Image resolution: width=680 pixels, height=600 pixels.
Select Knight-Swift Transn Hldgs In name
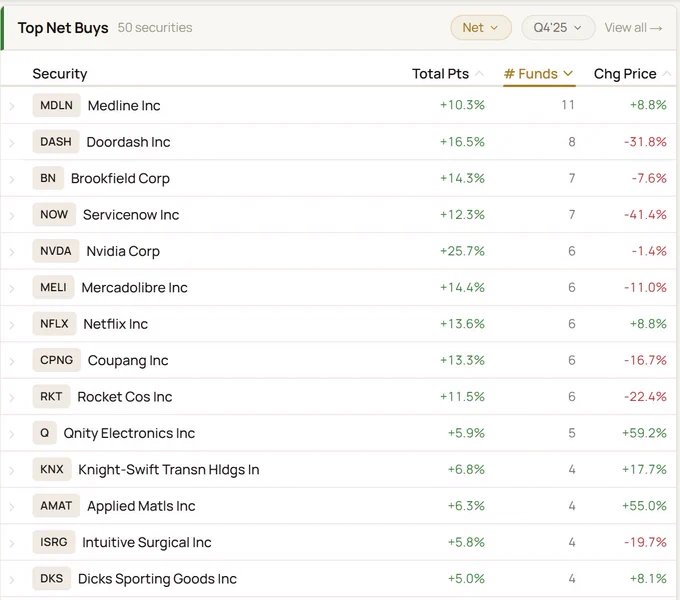(x=169, y=470)
